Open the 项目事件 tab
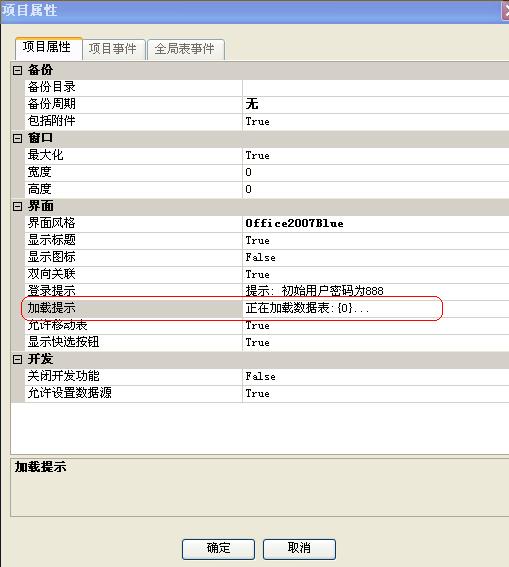Image resolution: width=509 pixels, height=567 pixels. (x=113, y=49)
